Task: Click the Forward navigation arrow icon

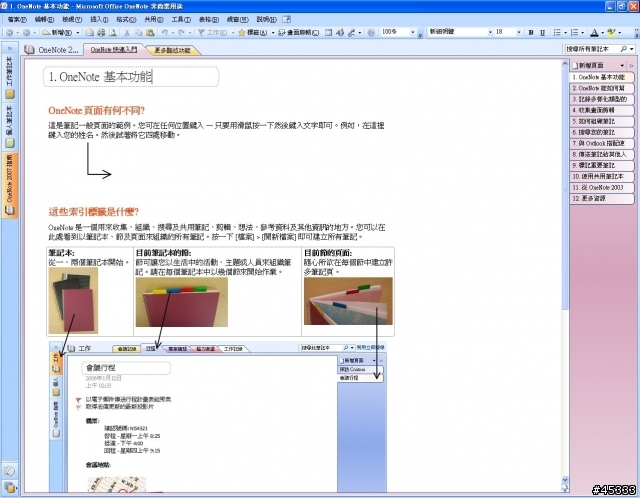Action: [x=27, y=32]
